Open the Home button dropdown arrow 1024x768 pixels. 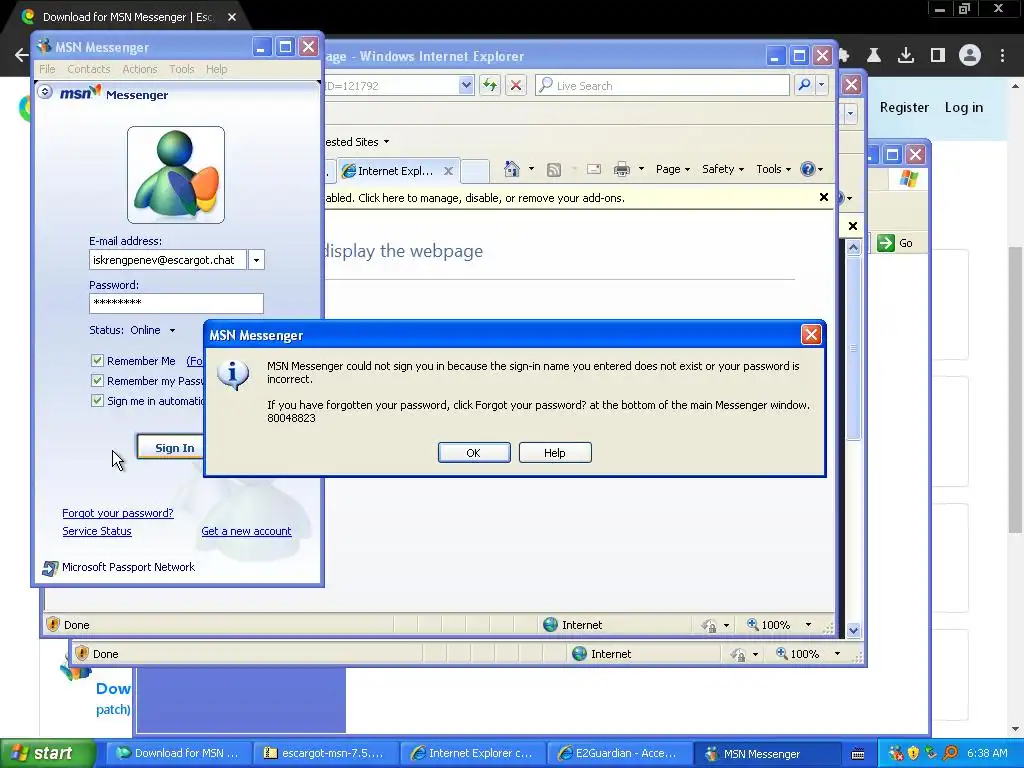click(x=531, y=169)
